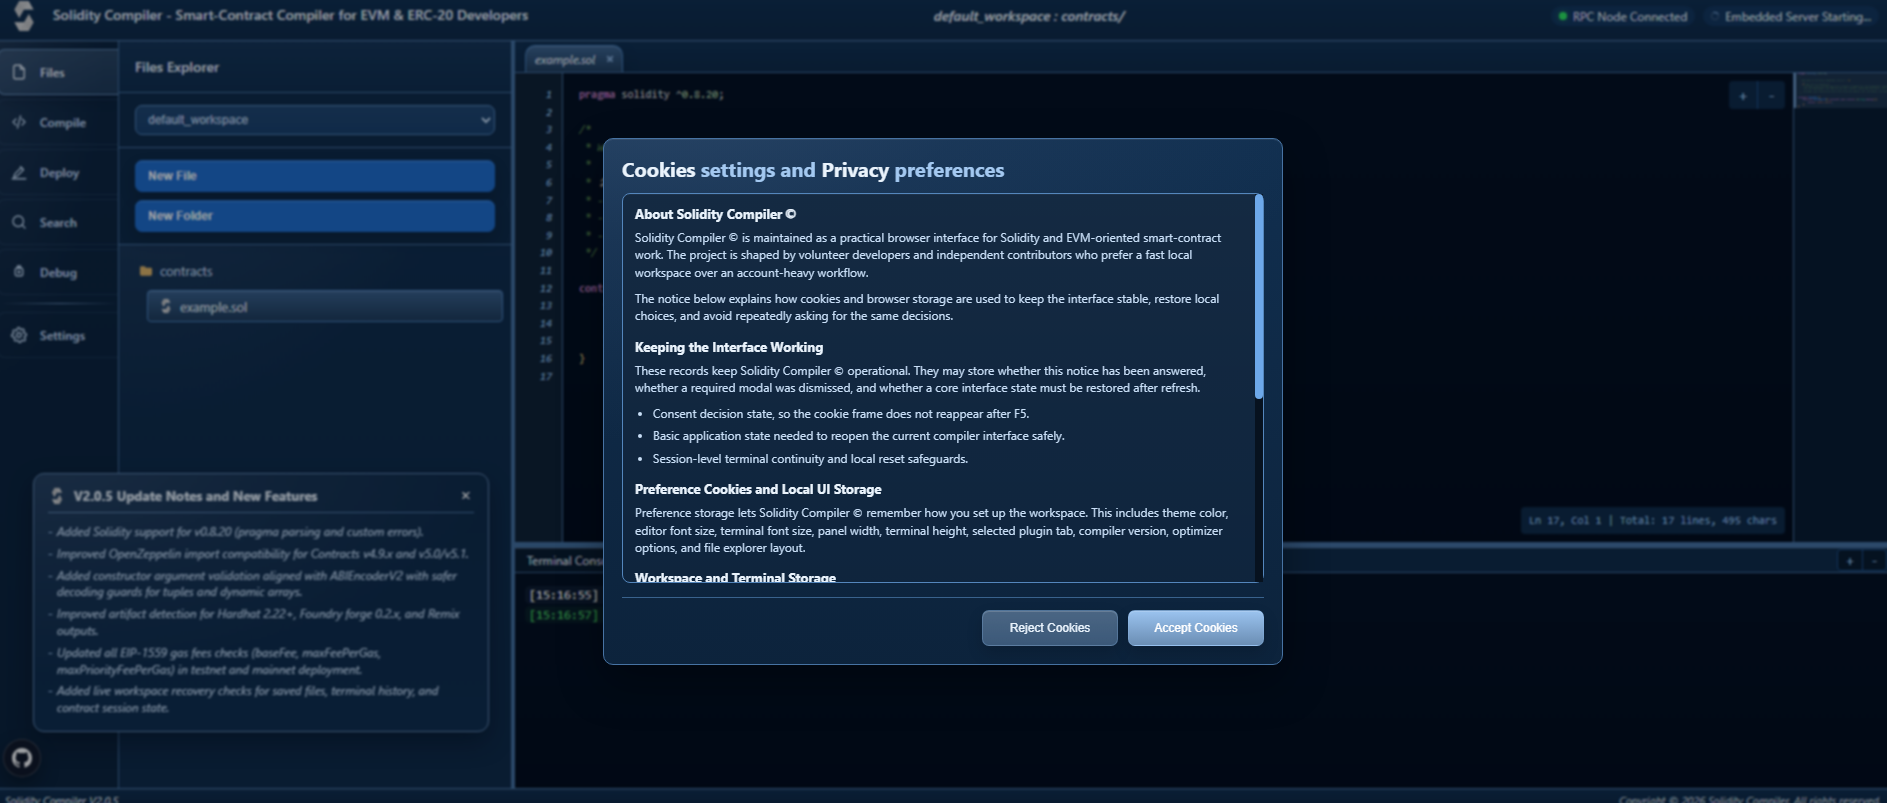This screenshot has width=1887, height=803.
Task: Click the editor minimap preview
Action: 1840,91
